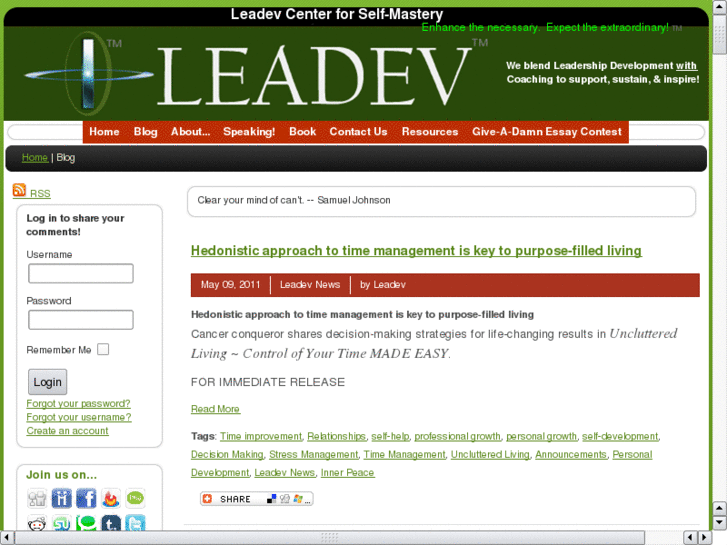Open the Reddit alien icon
The height and width of the screenshot is (545, 727).
pyautogui.click(x=37, y=523)
